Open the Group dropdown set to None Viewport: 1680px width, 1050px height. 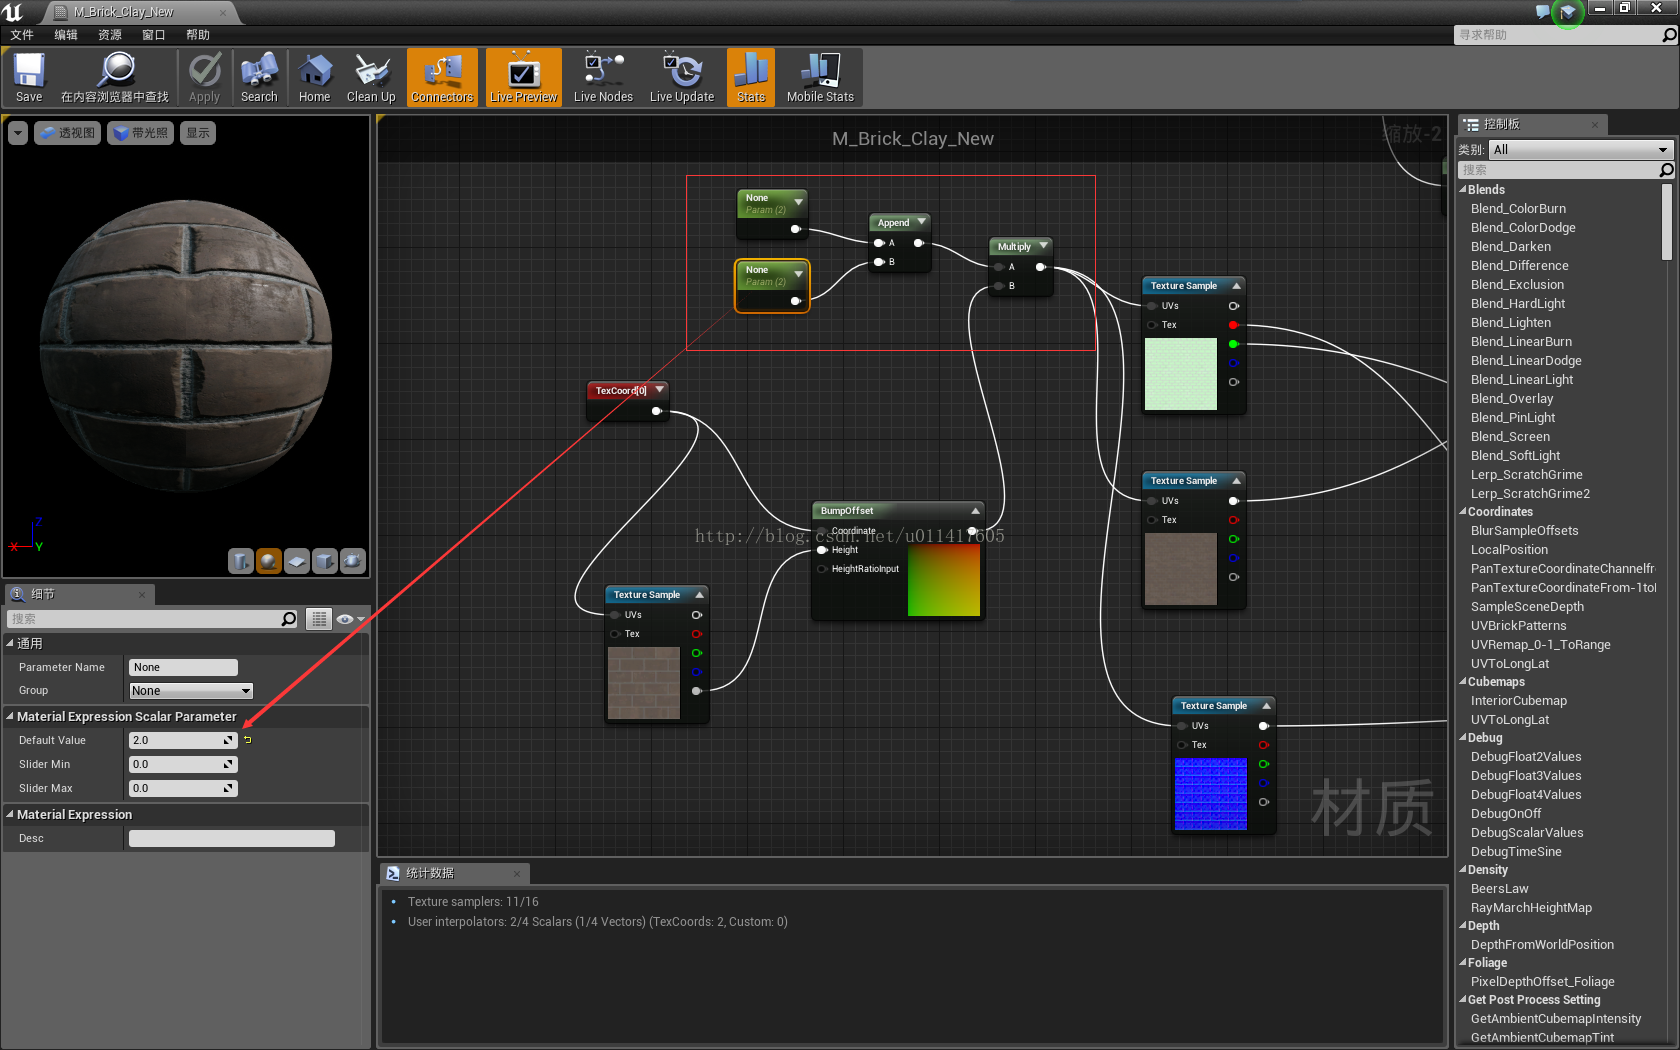[x=190, y=690]
